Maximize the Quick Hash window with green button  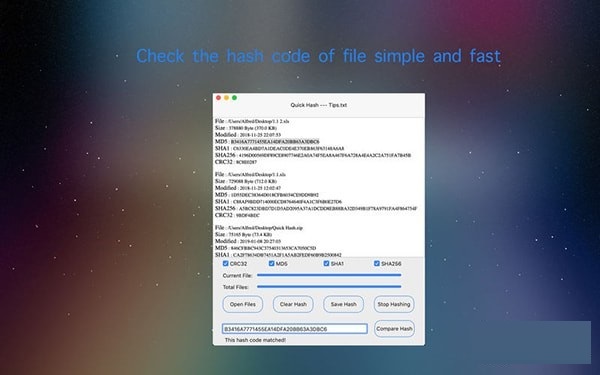[235, 98]
